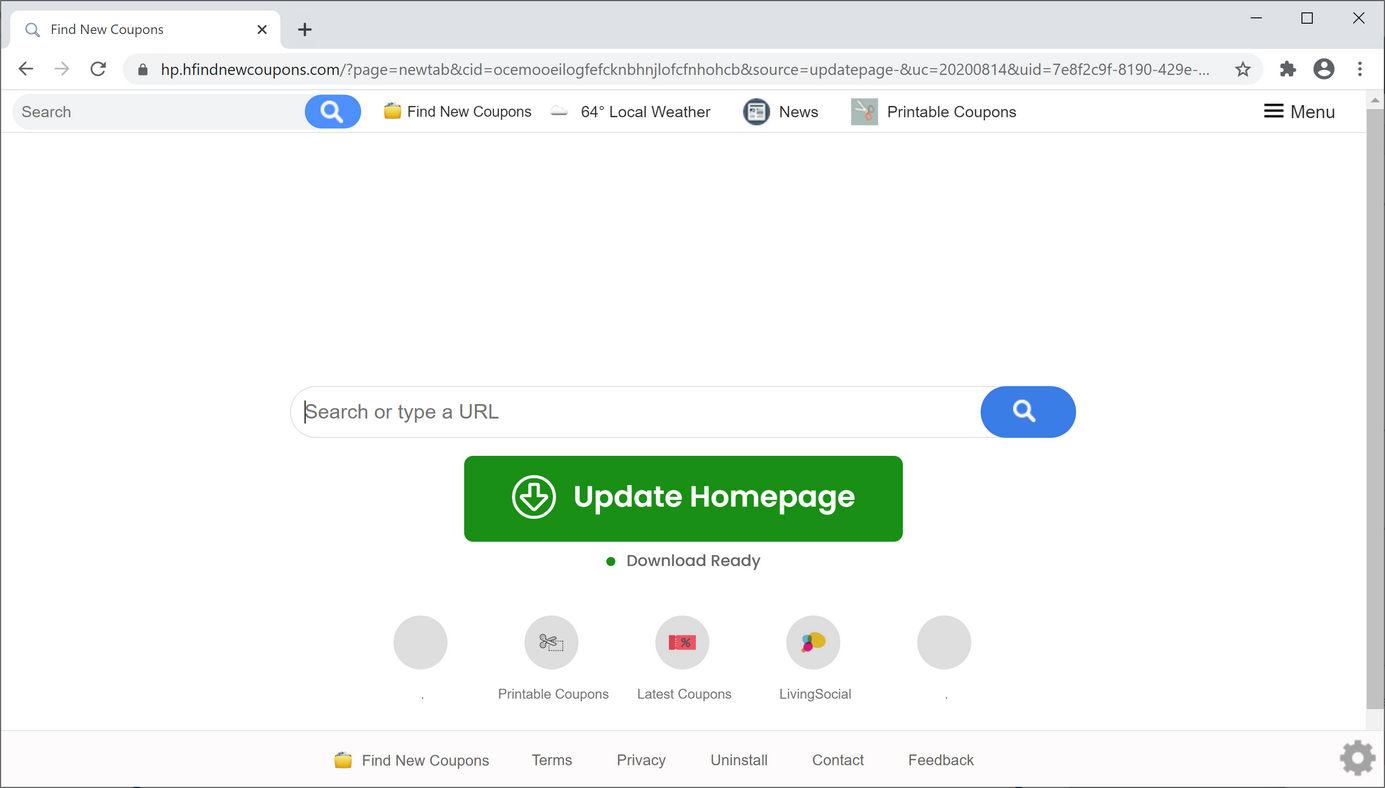The width and height of the screenshot is (1385, 788).
Task: Focus the Search or type a URL box
Action: tap(636, 412)
